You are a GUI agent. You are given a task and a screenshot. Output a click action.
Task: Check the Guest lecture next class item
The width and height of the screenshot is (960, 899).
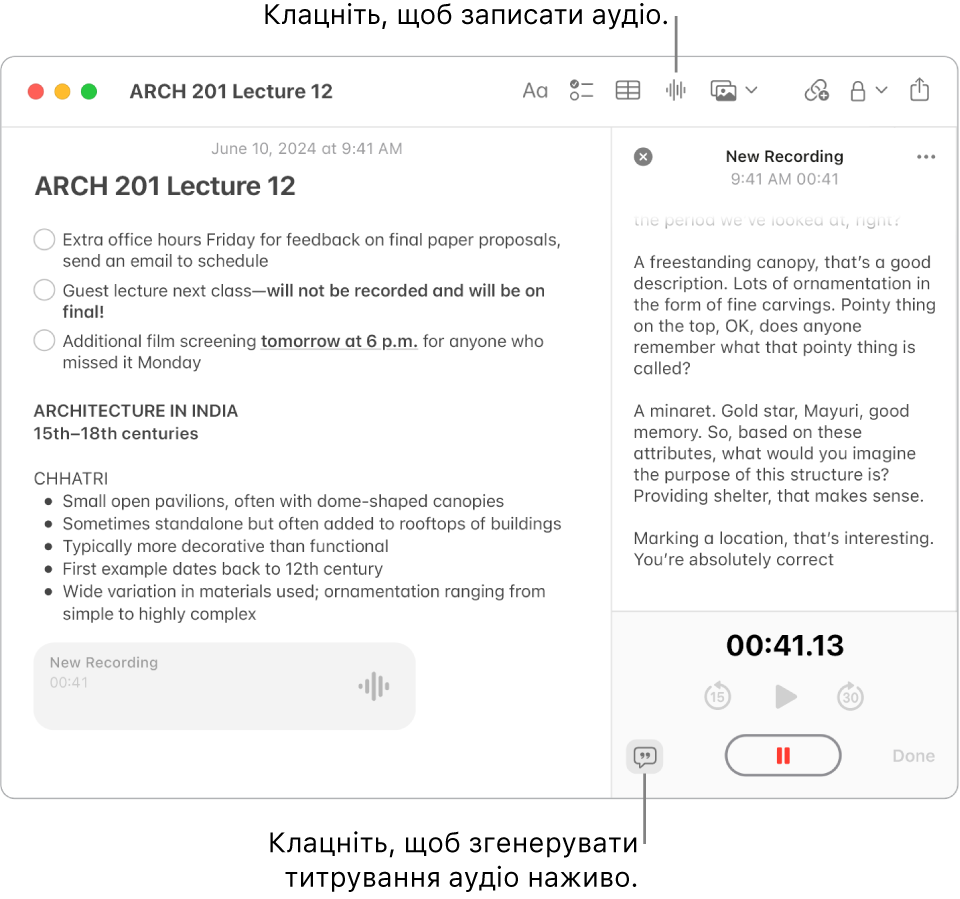pos(44,290)
